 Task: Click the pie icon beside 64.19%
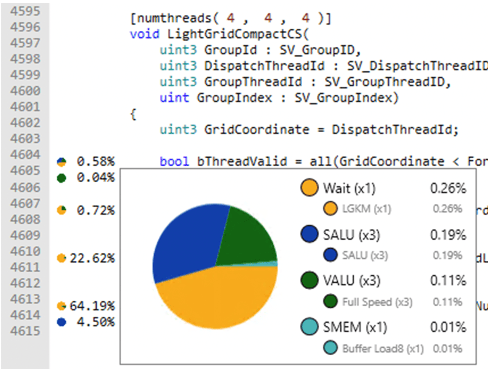62,306
